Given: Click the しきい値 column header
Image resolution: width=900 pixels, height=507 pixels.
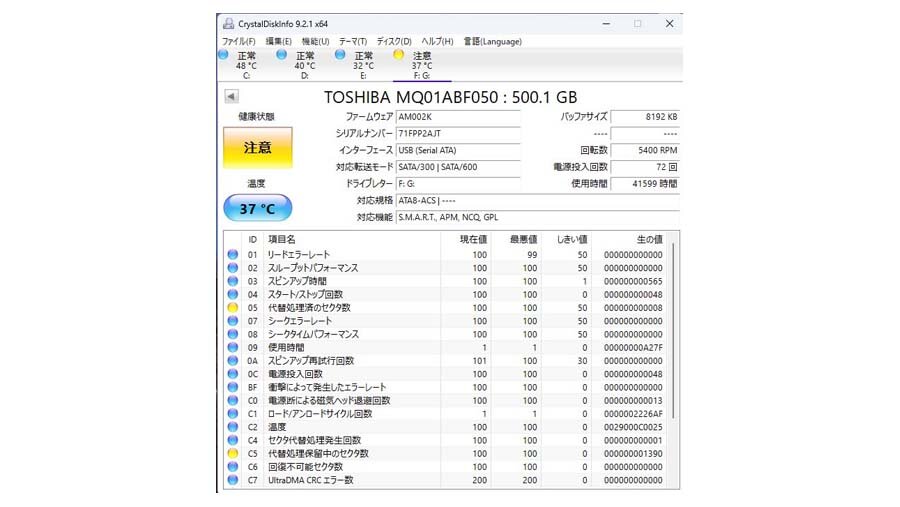Looking at the screenshot, I should [x=566, y=239].
